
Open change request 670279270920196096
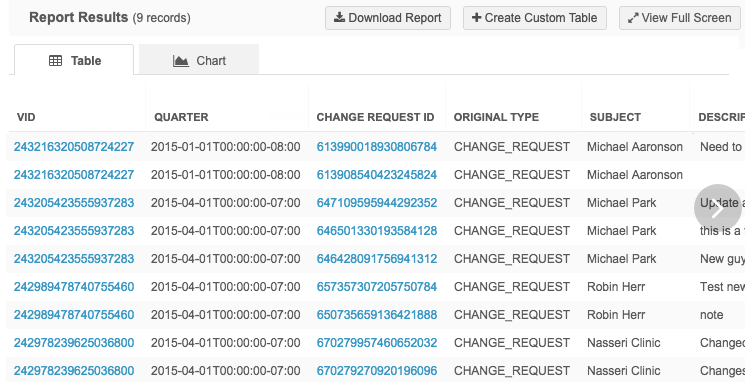[377, 371]
